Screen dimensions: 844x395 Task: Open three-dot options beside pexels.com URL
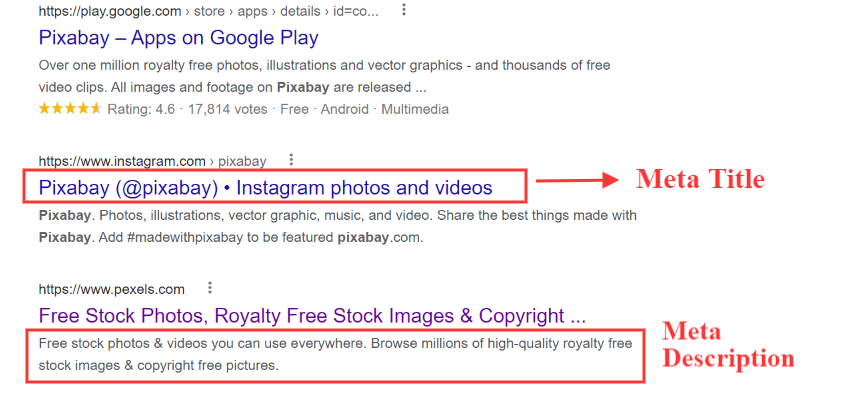pyautogui.click(x=210, y=288)
